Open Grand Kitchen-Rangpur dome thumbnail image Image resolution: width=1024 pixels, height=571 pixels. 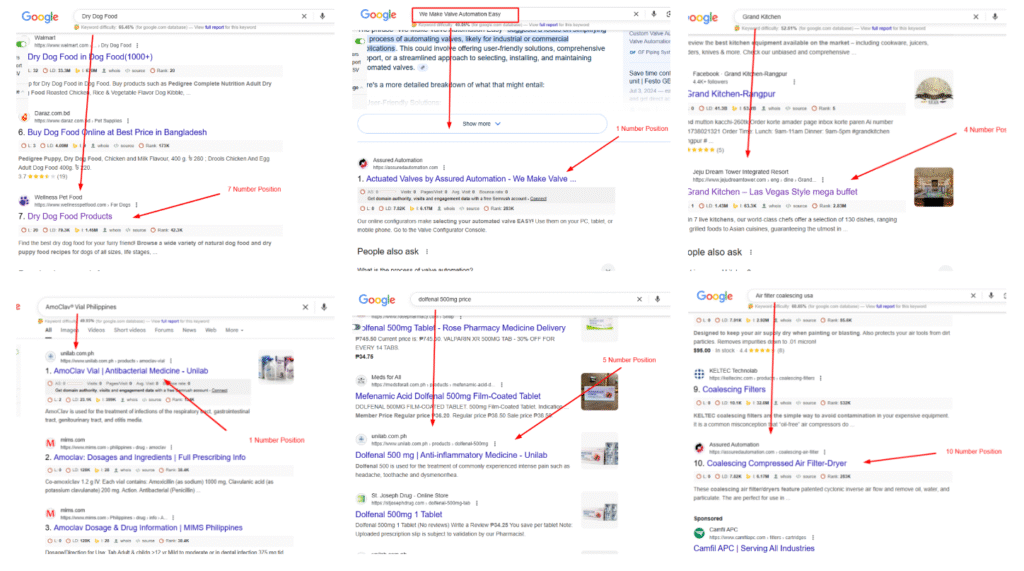click(x=933, y=89)
